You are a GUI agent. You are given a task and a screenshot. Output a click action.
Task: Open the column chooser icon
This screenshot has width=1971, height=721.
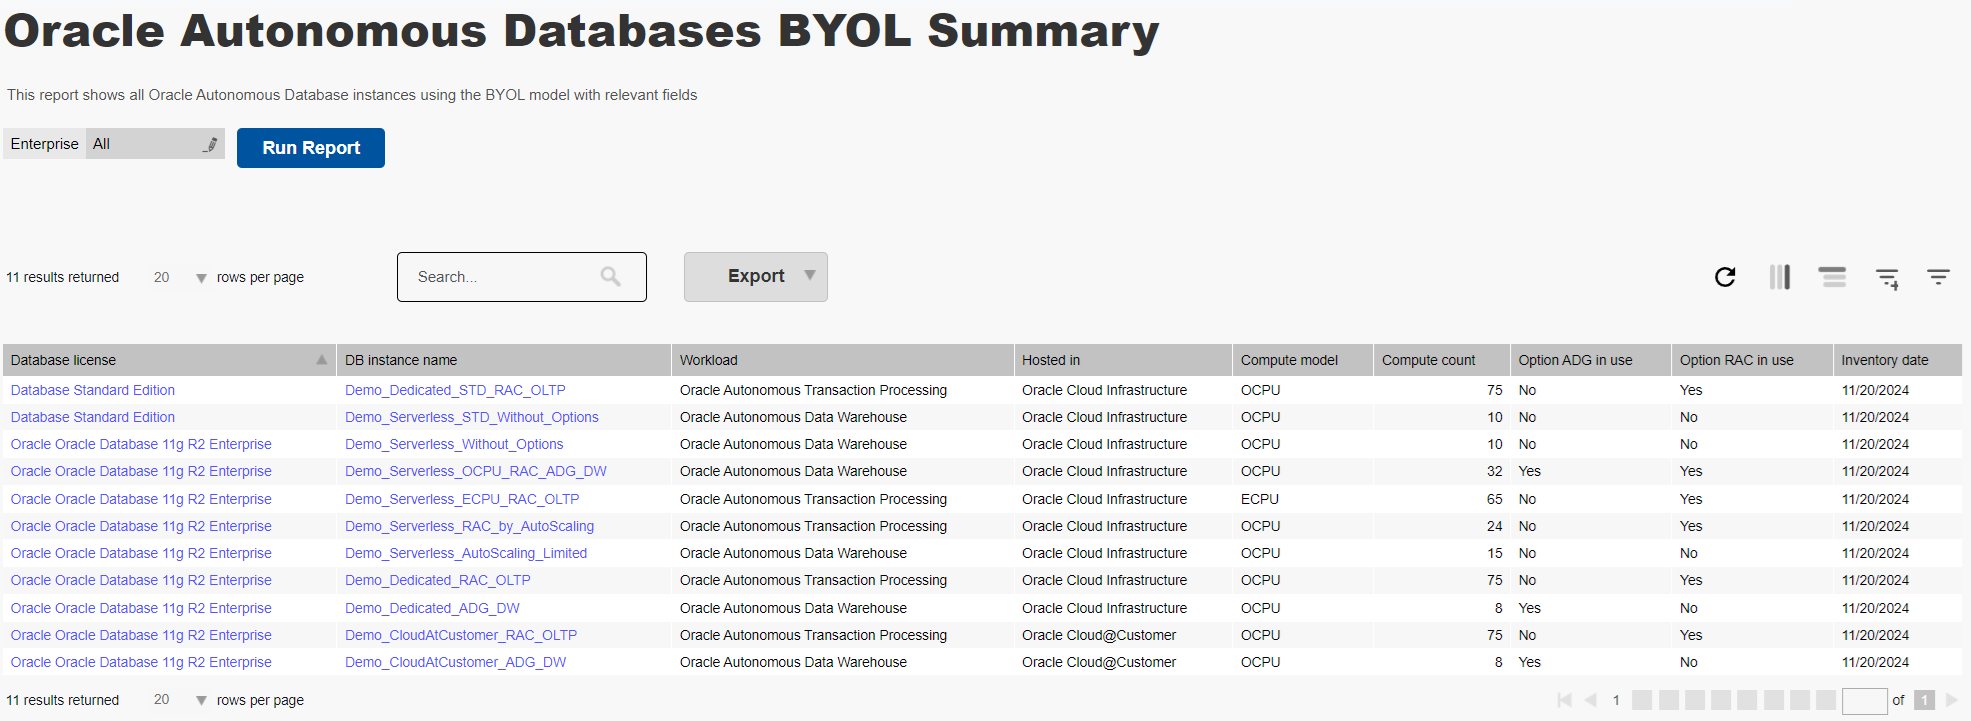tap(1780, 277)
